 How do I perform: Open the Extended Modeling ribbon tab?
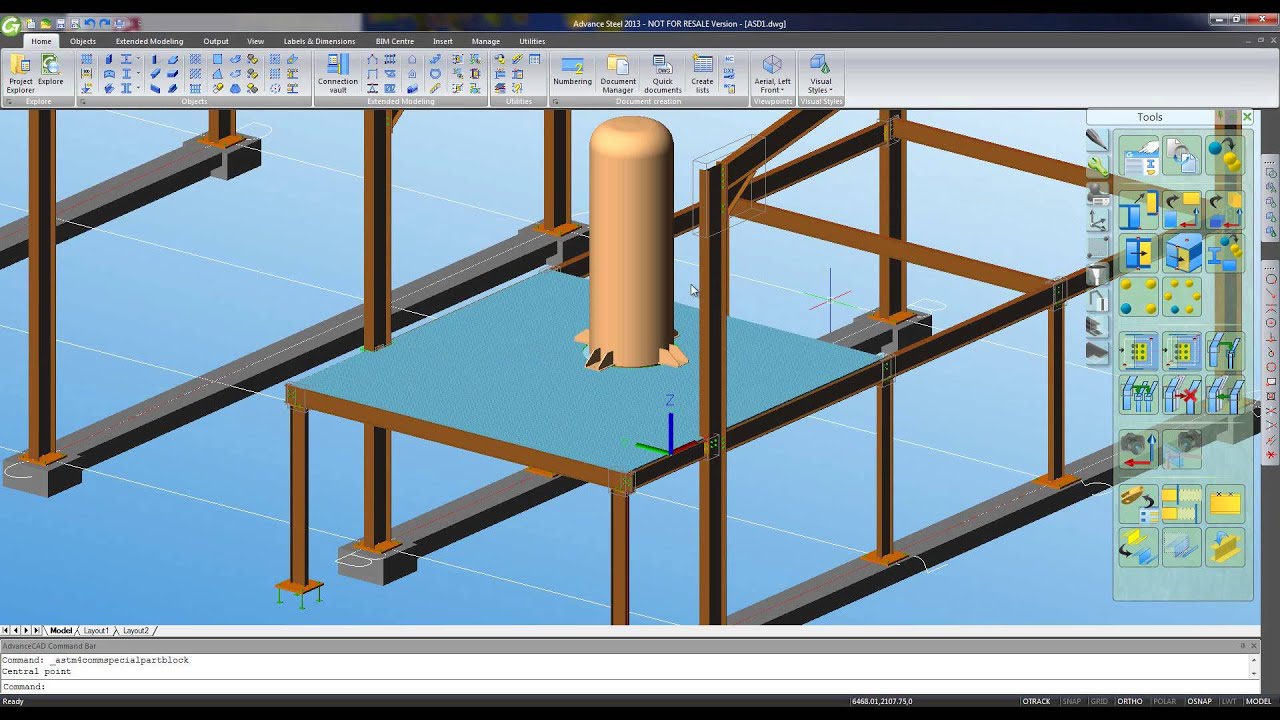point(149,41)
